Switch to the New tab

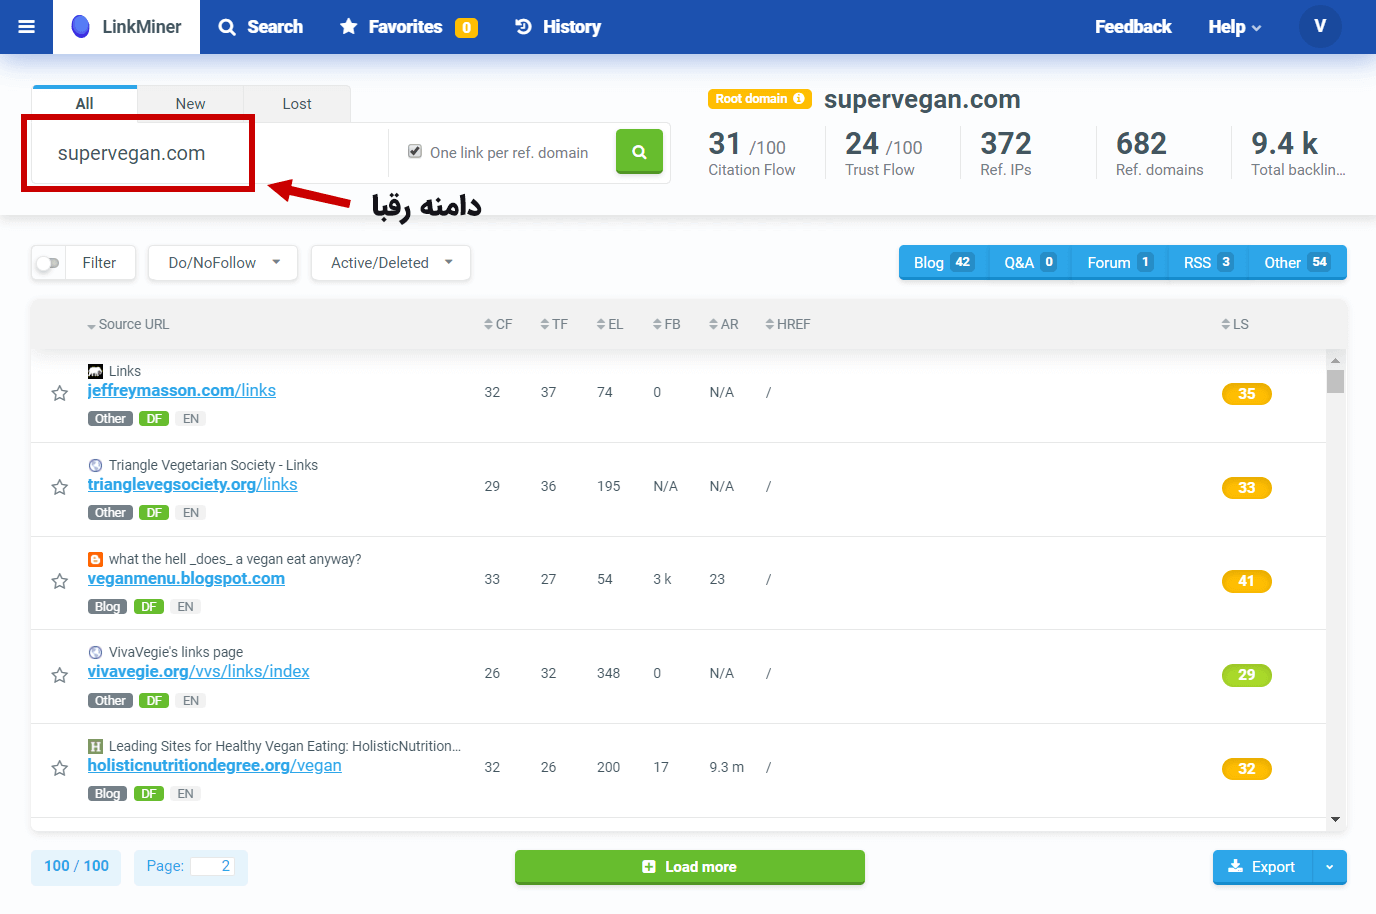click(x=190, y=103)
